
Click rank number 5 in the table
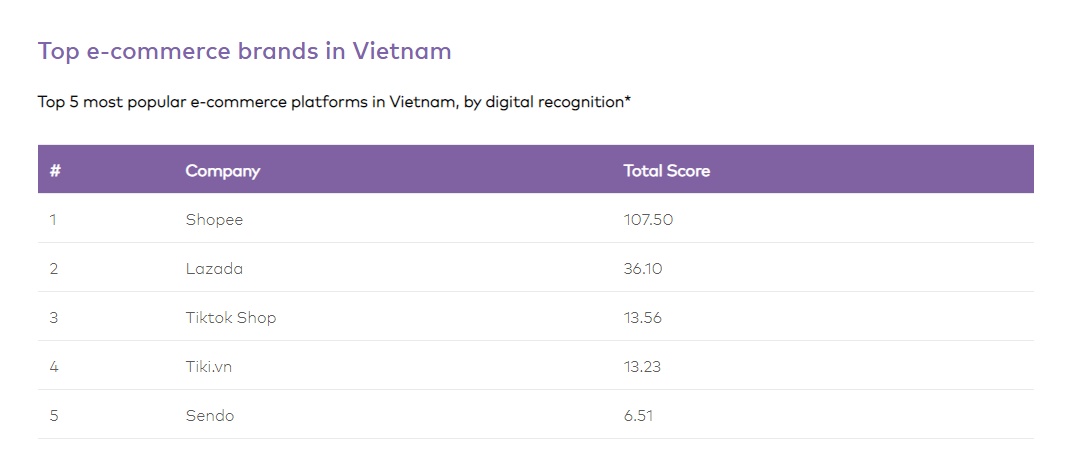[x=54, y=415]
